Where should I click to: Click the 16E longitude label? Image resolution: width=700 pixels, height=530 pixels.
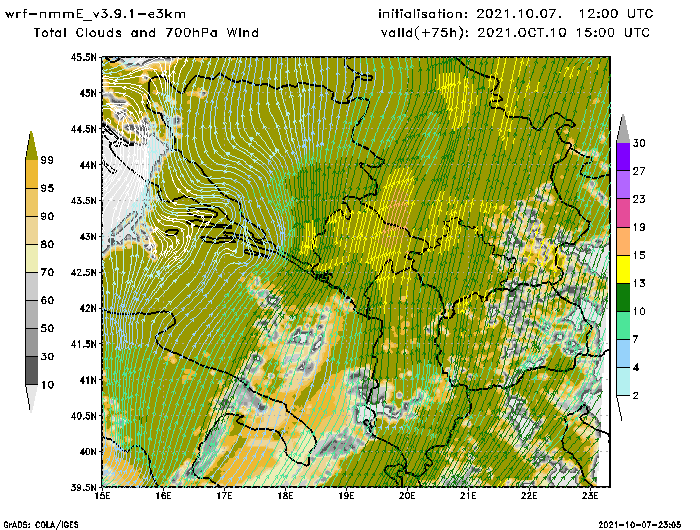163,496
